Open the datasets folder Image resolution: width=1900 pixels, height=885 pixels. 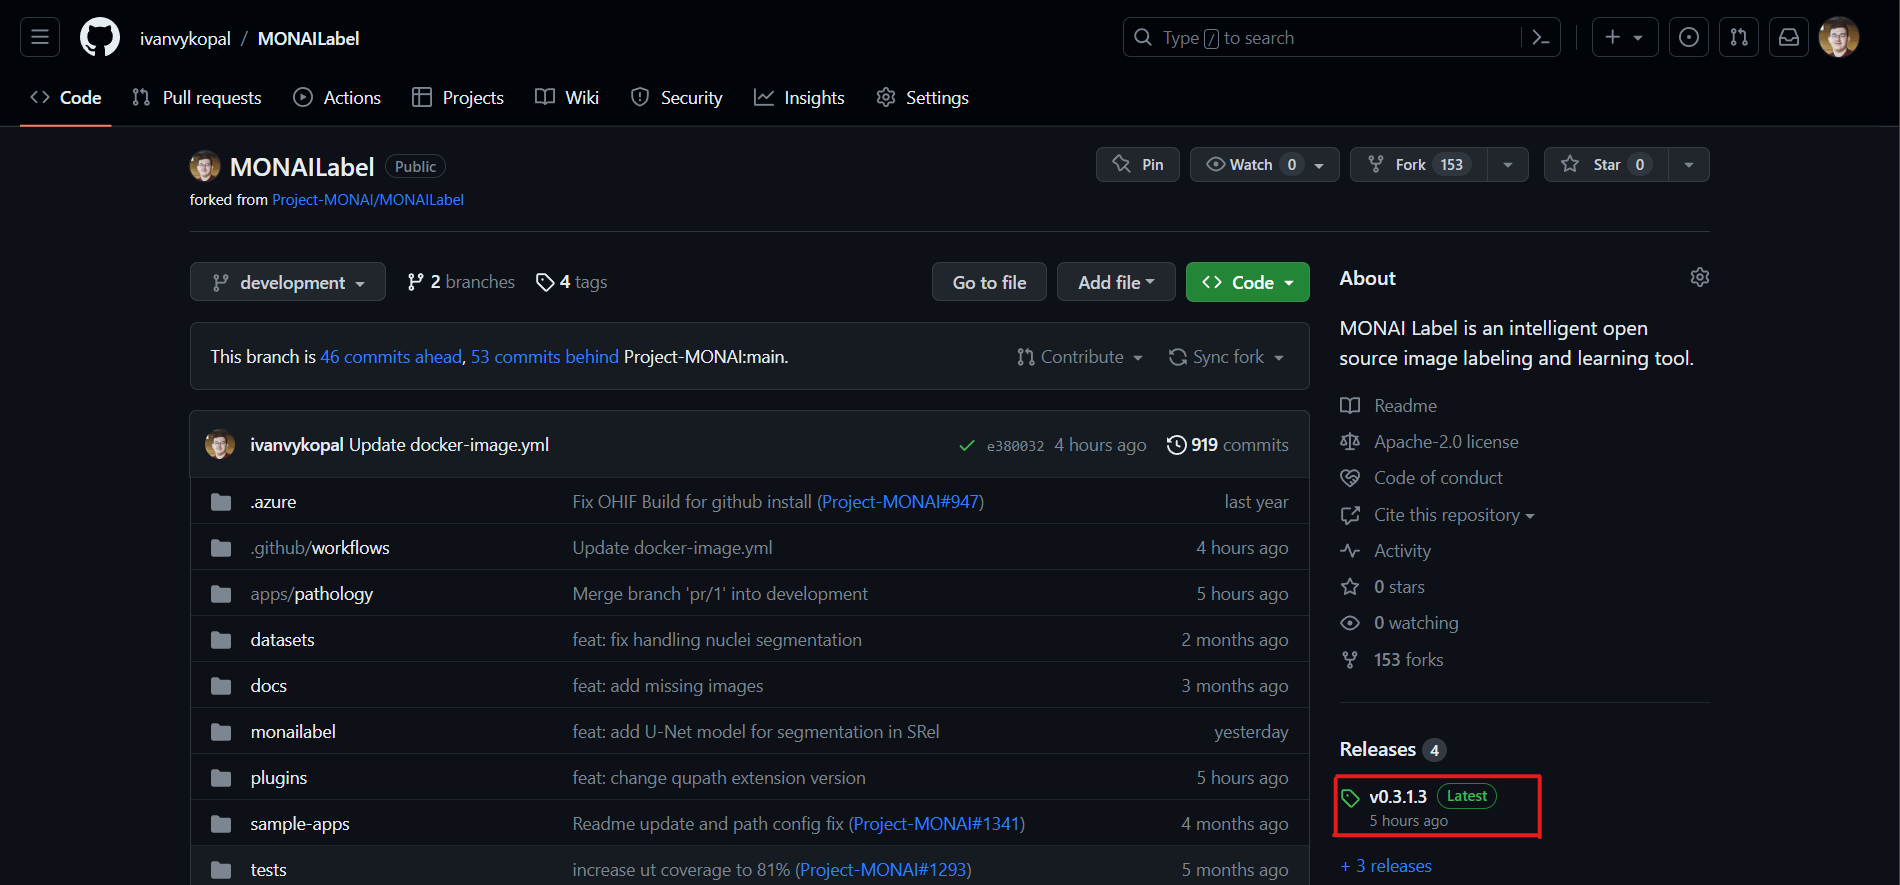tap(282, 640)
